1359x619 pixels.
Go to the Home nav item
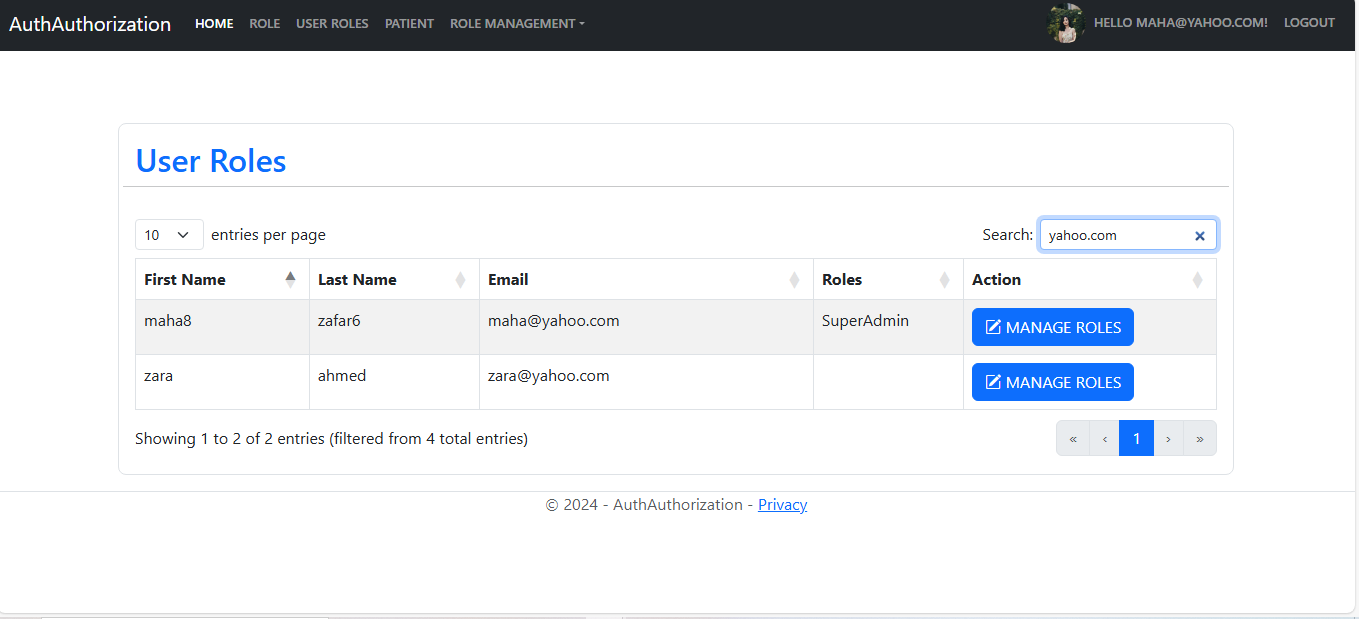pyautogui.click(x=214, y=23)
